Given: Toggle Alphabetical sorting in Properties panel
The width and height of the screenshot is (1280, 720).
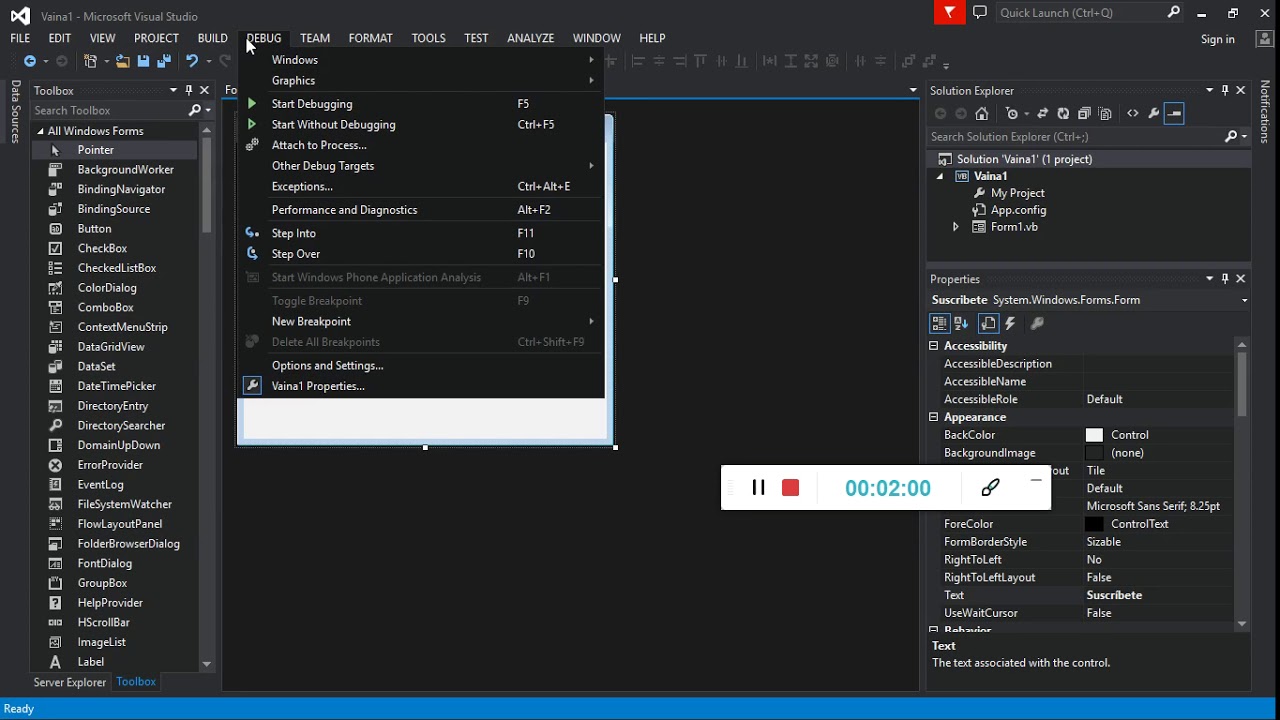Looking at the screenshot, I should click(961, 323).
